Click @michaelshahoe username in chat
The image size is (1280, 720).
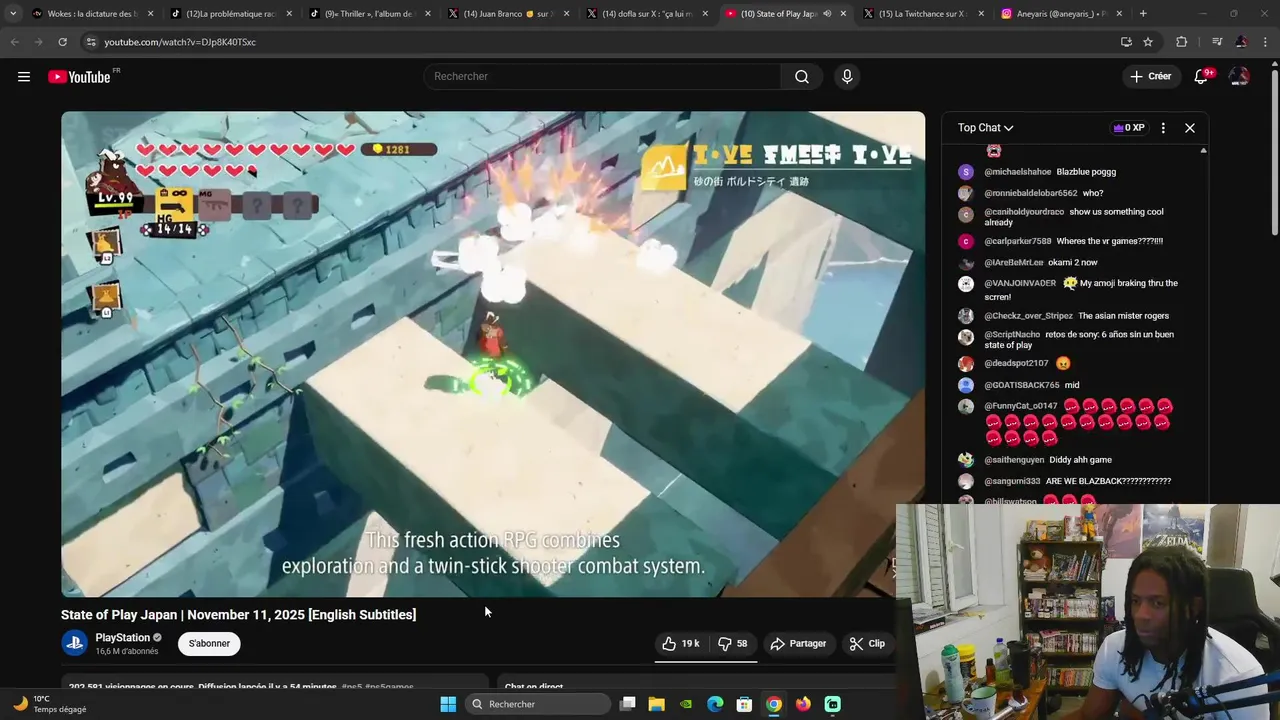[1017, 172]
